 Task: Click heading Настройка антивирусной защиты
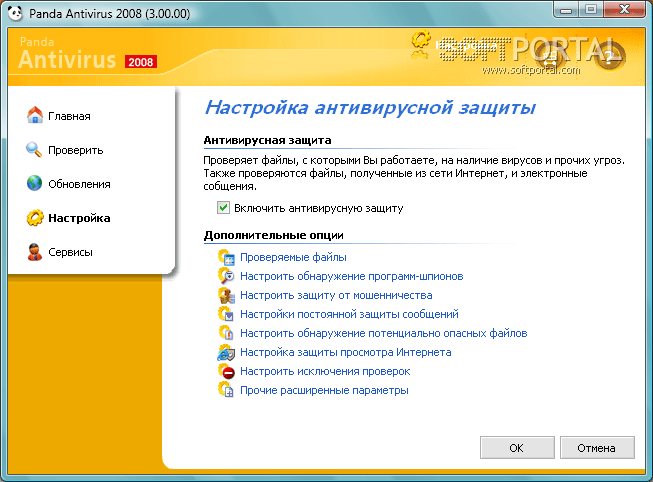[x=370, y=107]
